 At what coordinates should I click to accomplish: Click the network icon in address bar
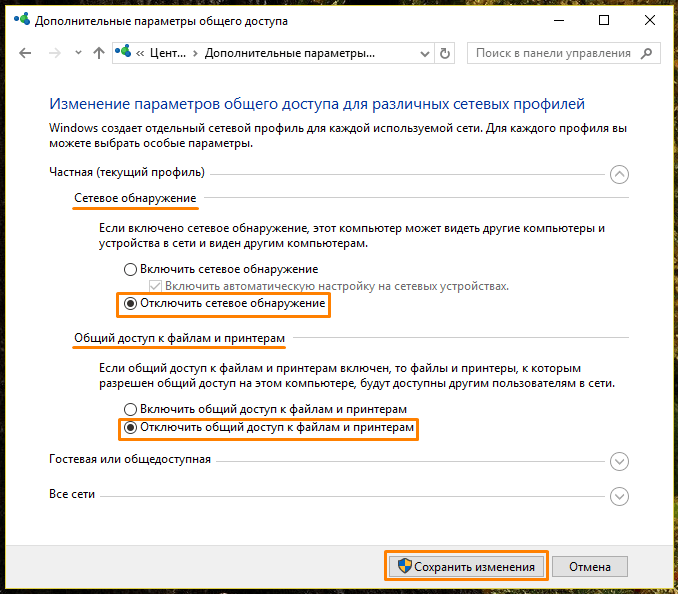[x=123, y=52]
